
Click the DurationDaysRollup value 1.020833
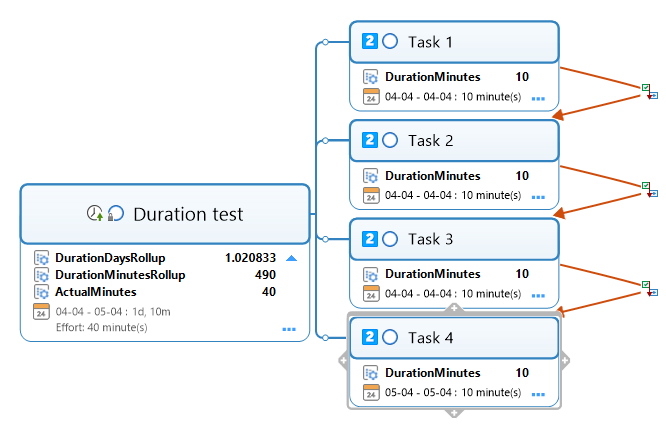pyautogui.click(x=250, y=258)
